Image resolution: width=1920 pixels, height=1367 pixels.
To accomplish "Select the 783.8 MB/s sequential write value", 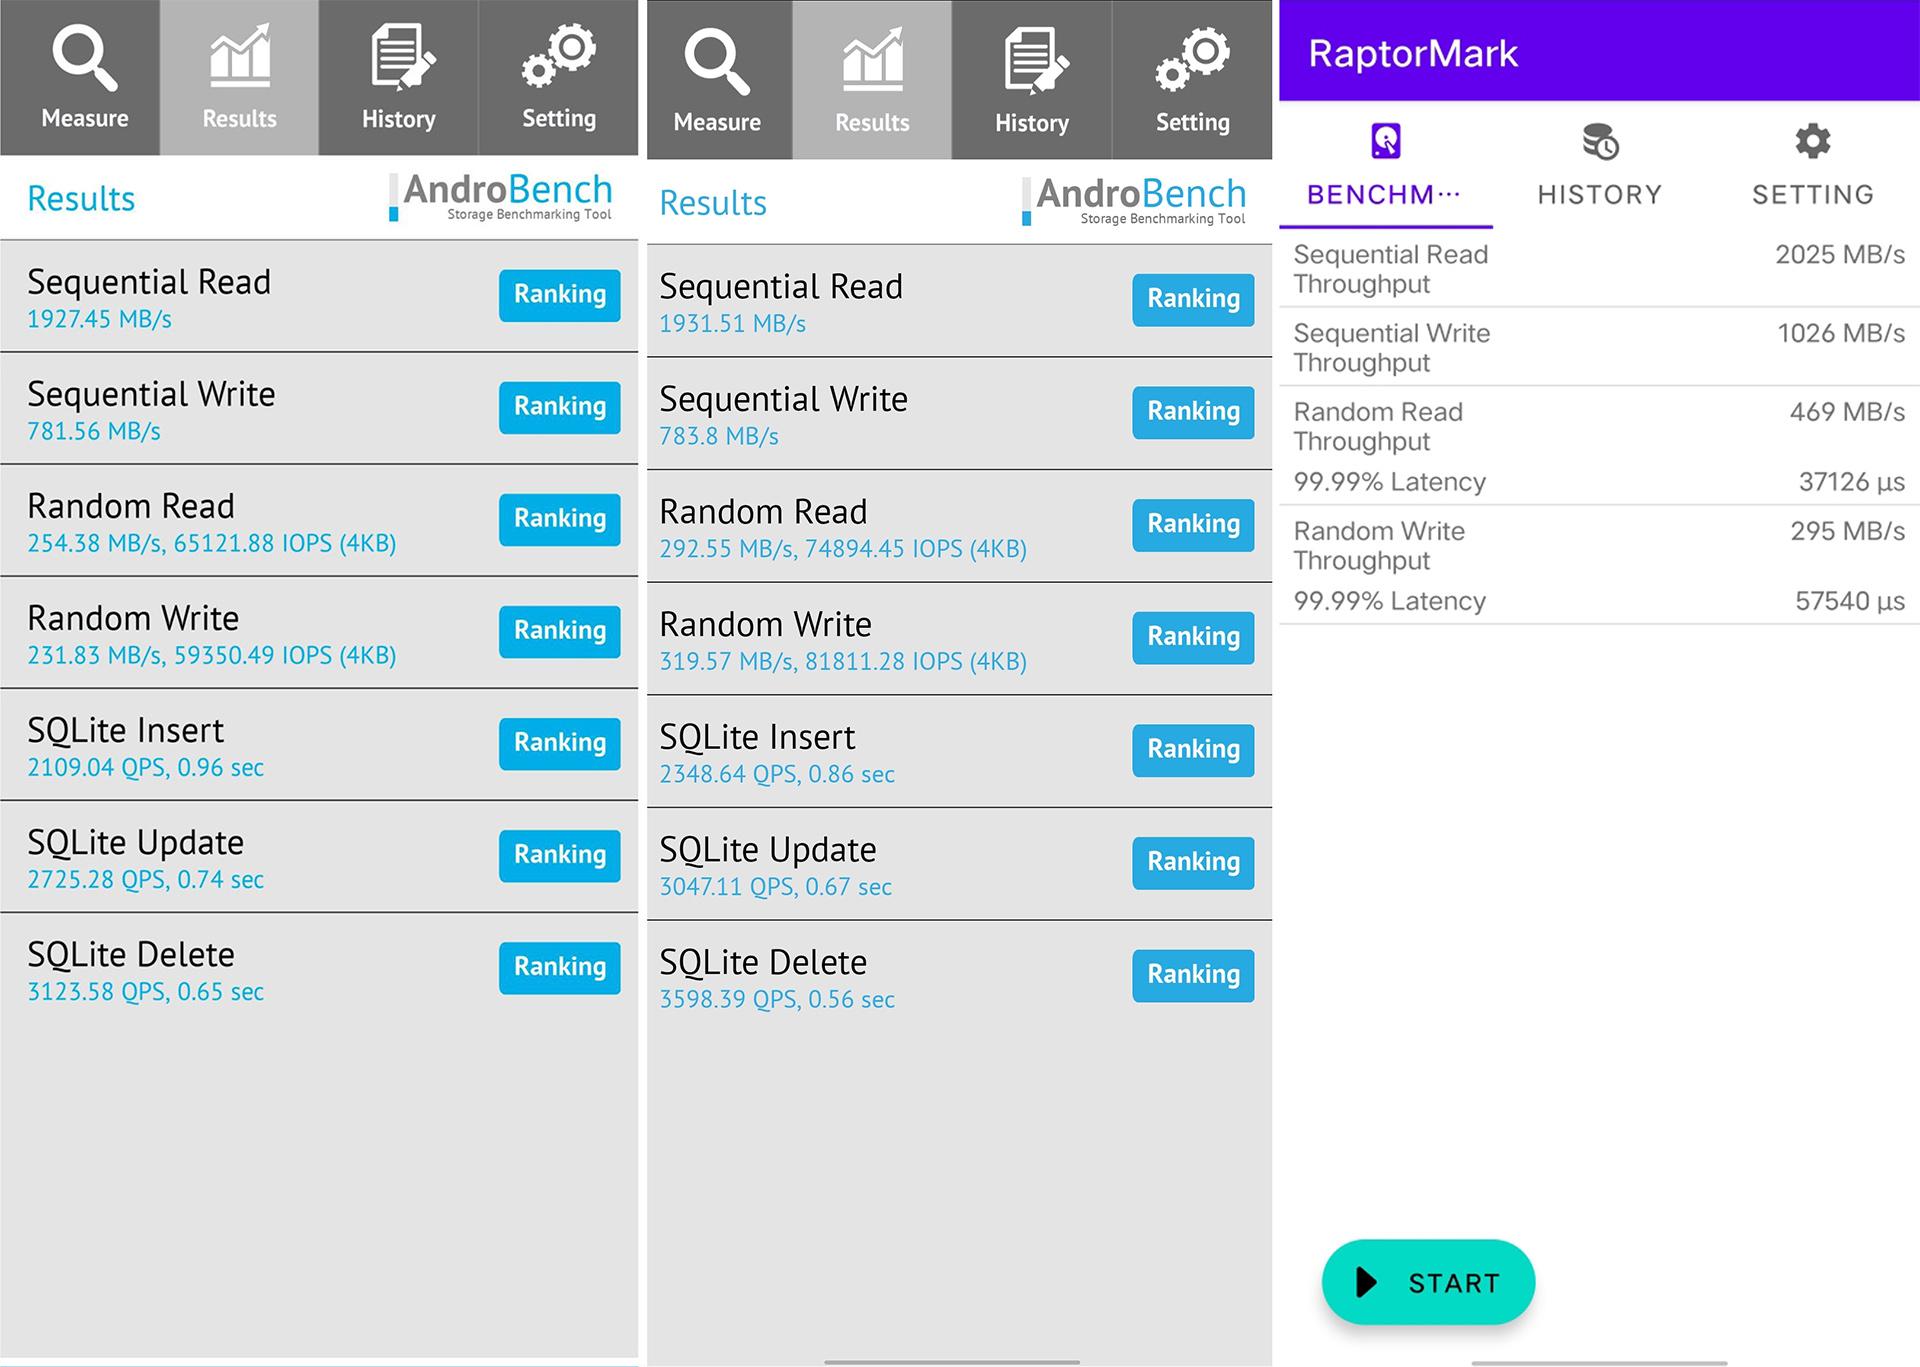I will [719, 437].
